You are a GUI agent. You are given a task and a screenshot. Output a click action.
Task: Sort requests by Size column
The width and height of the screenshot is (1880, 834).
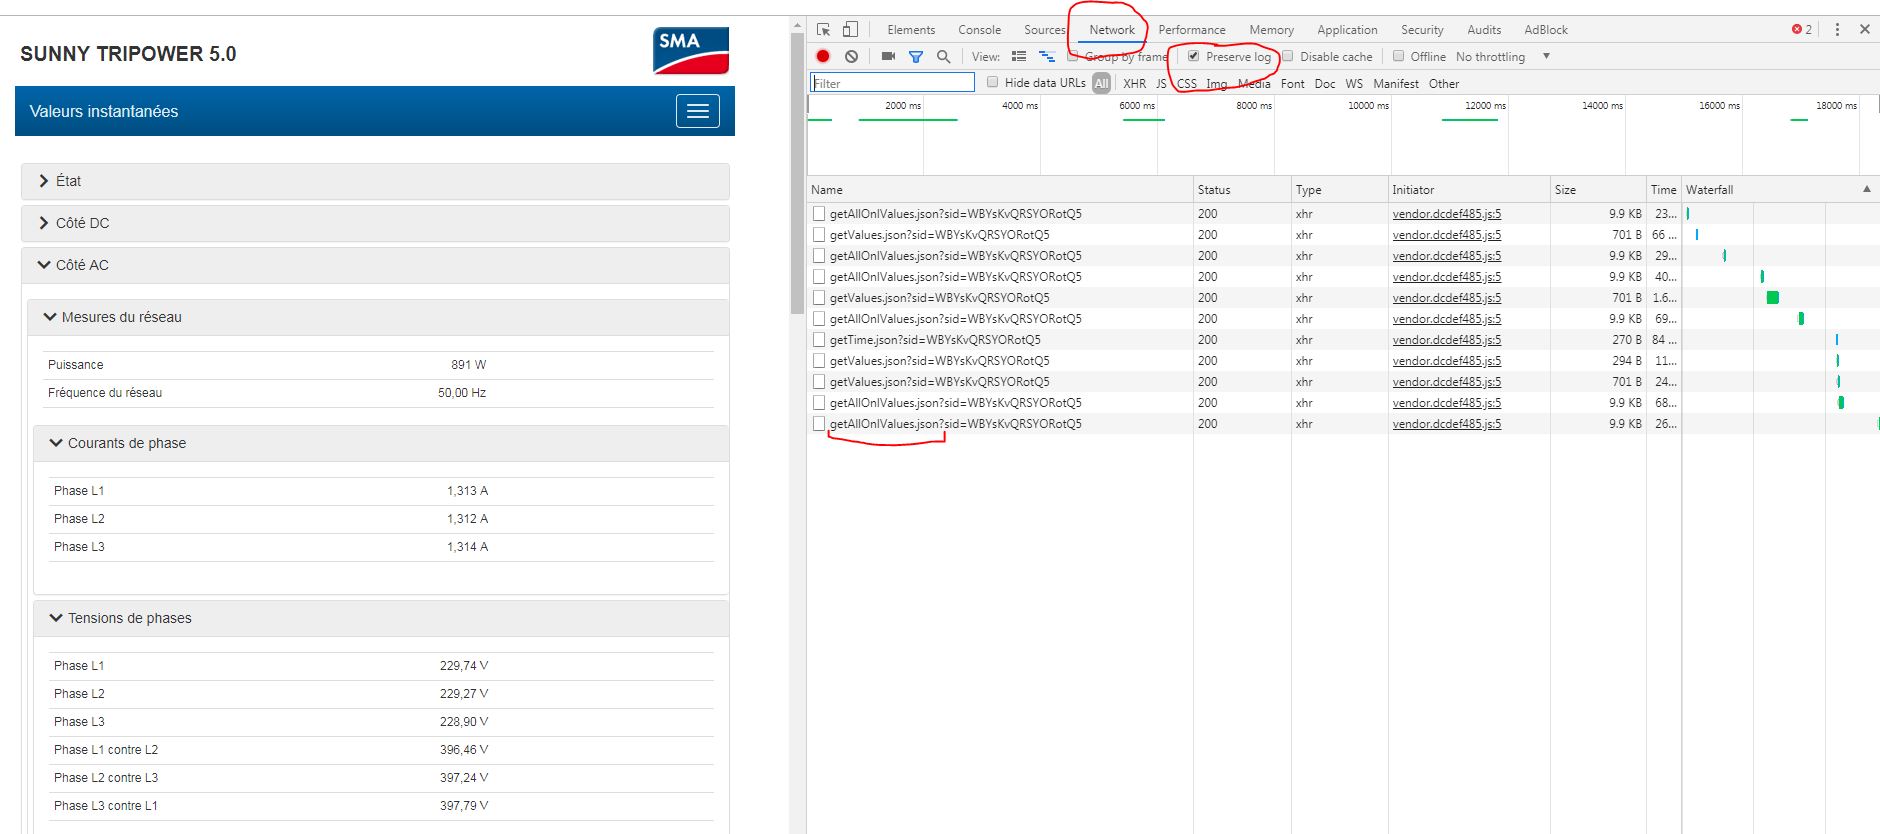[1598, 189]
